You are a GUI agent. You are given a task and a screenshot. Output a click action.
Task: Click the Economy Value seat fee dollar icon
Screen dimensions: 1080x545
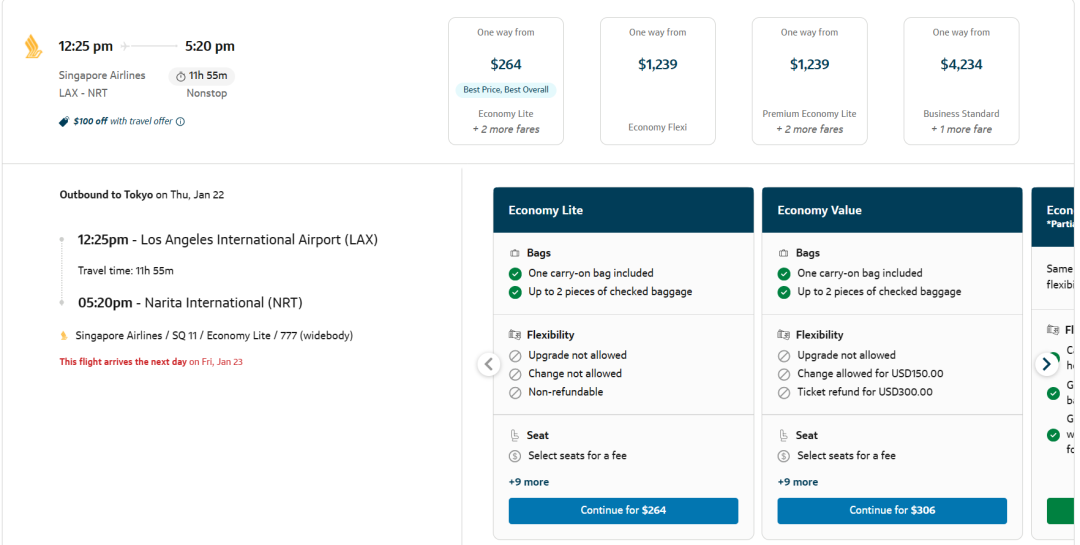[784, 456]
